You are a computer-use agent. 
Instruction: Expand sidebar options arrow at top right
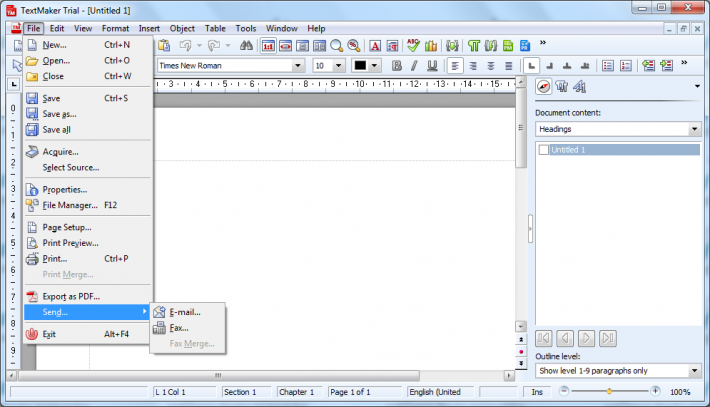[x=697, y=86]
